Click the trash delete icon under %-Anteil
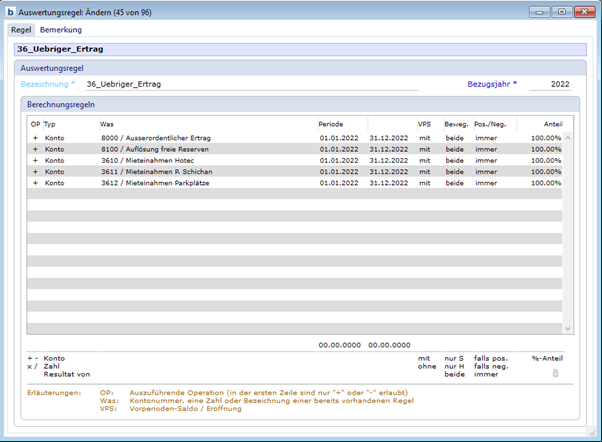The image size is (602, 442). pos(556,373)
